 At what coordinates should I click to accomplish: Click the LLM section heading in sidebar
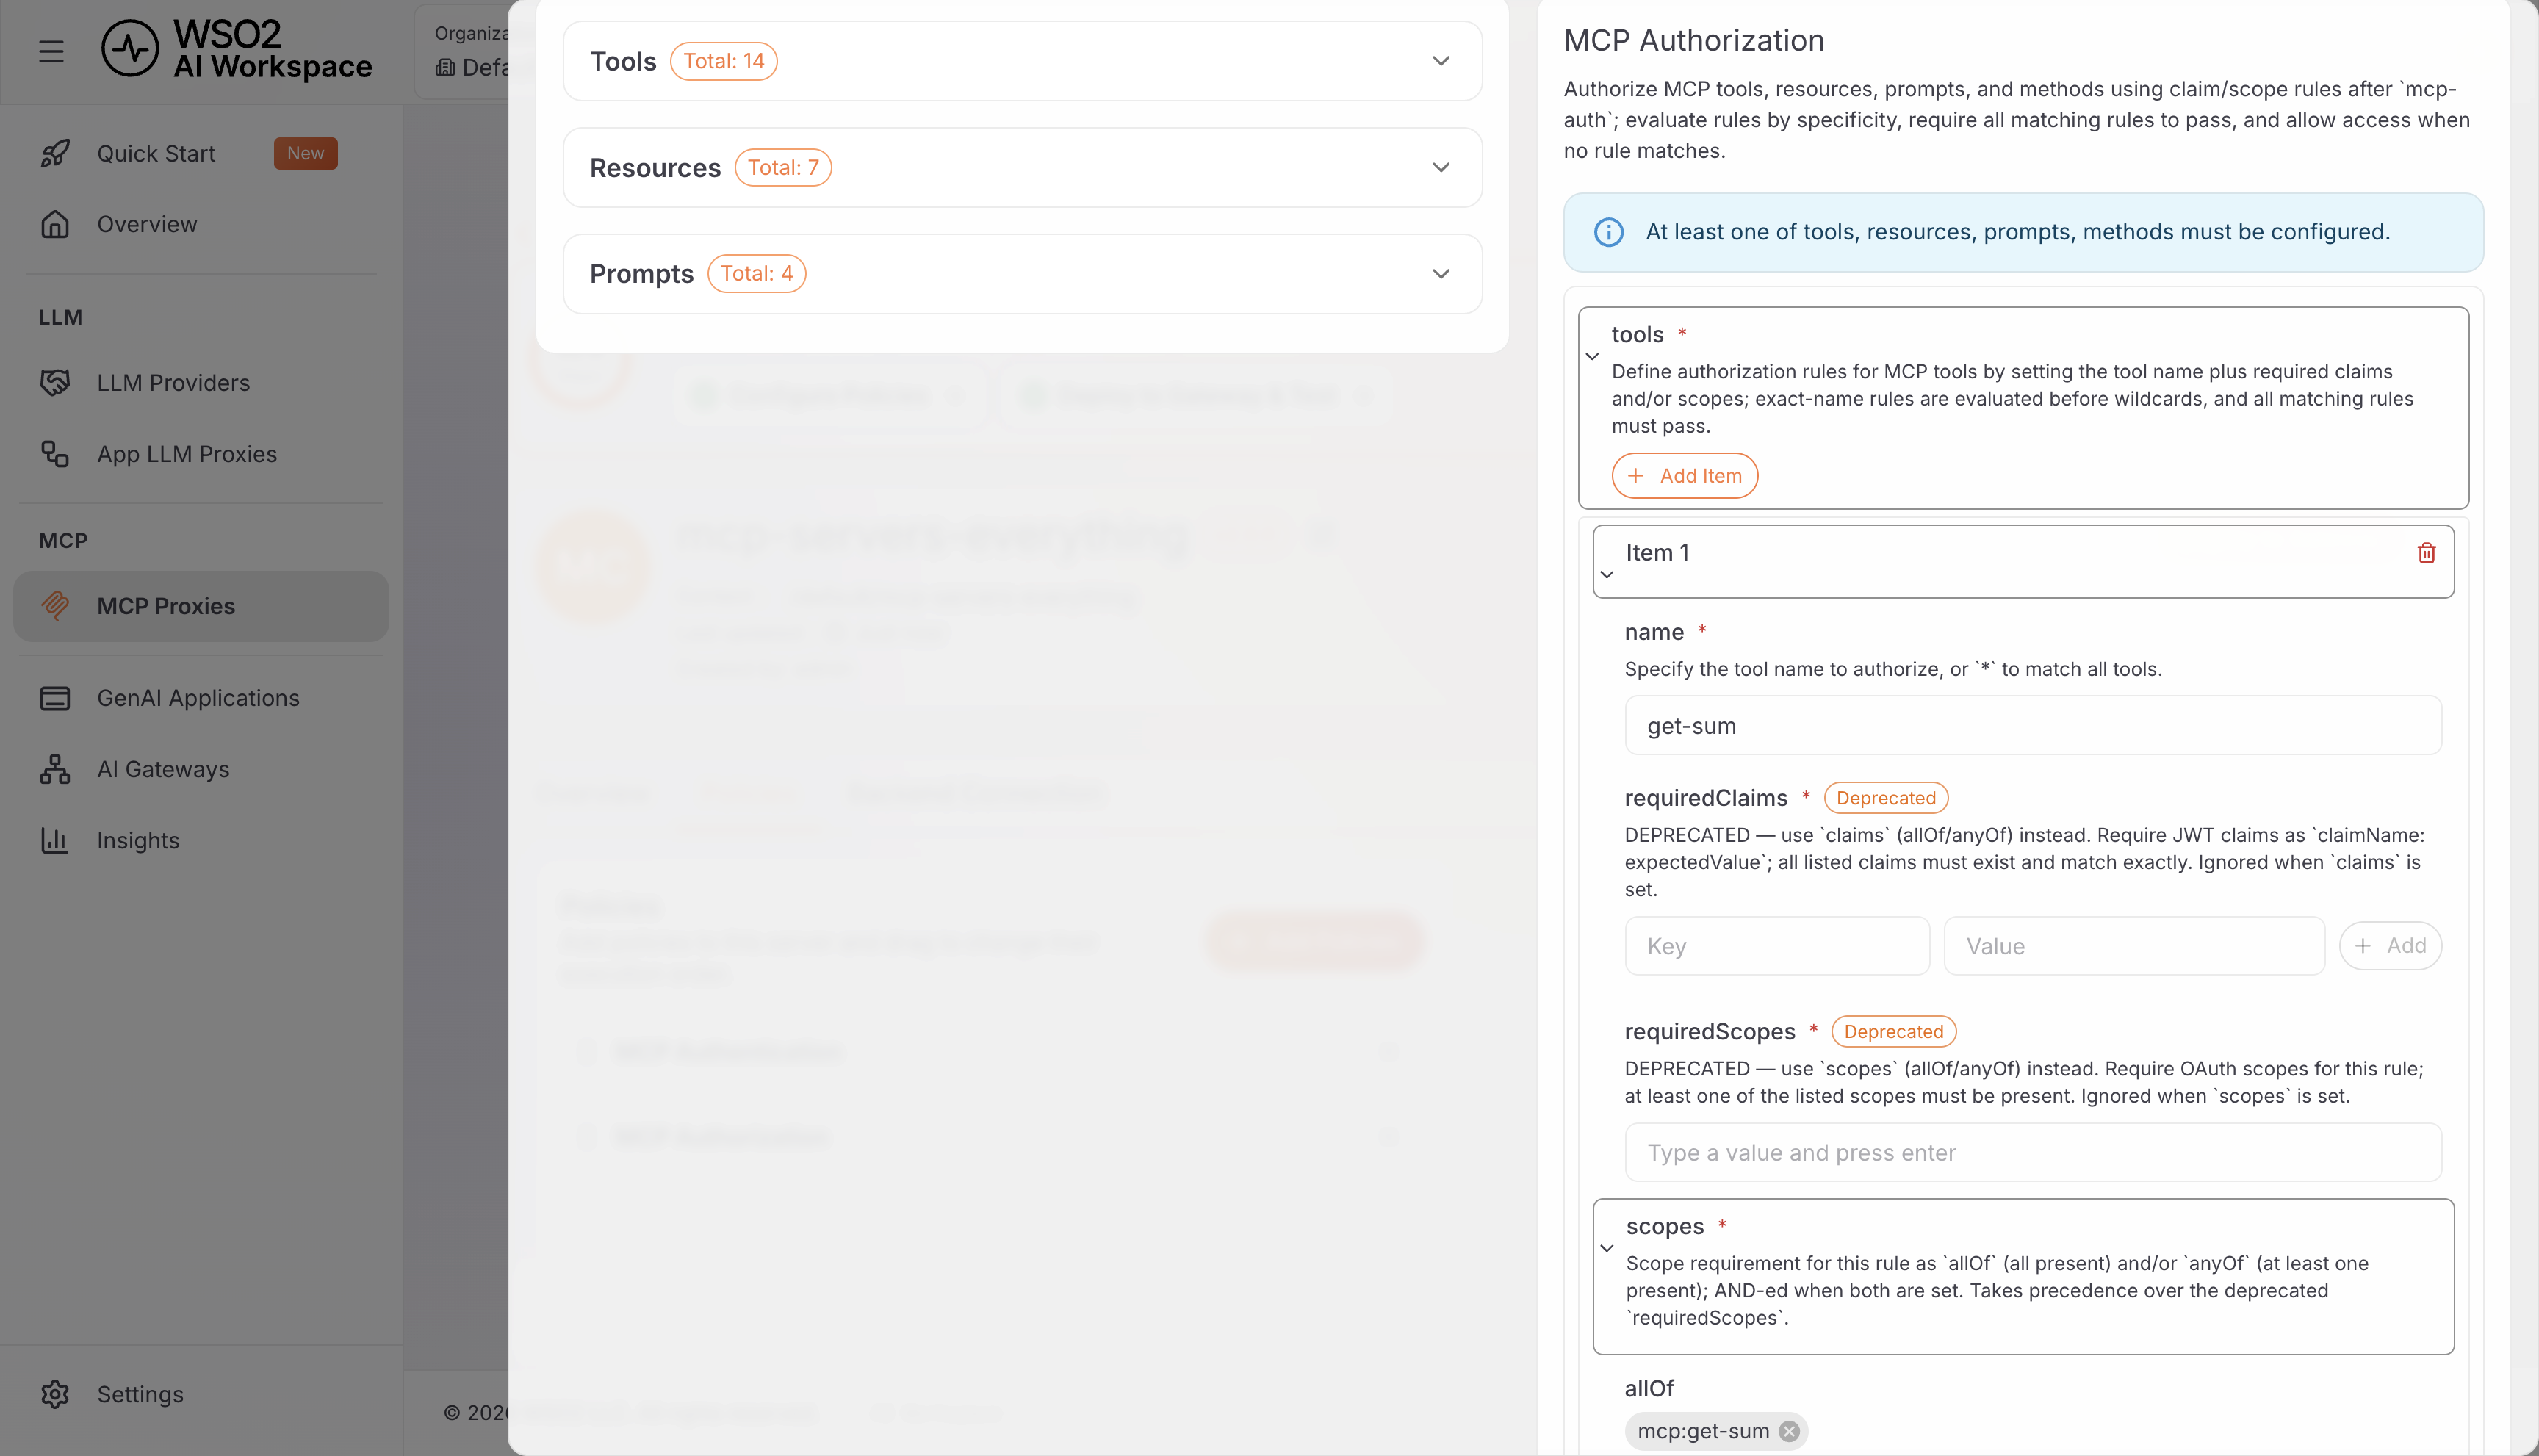point(60,317)
